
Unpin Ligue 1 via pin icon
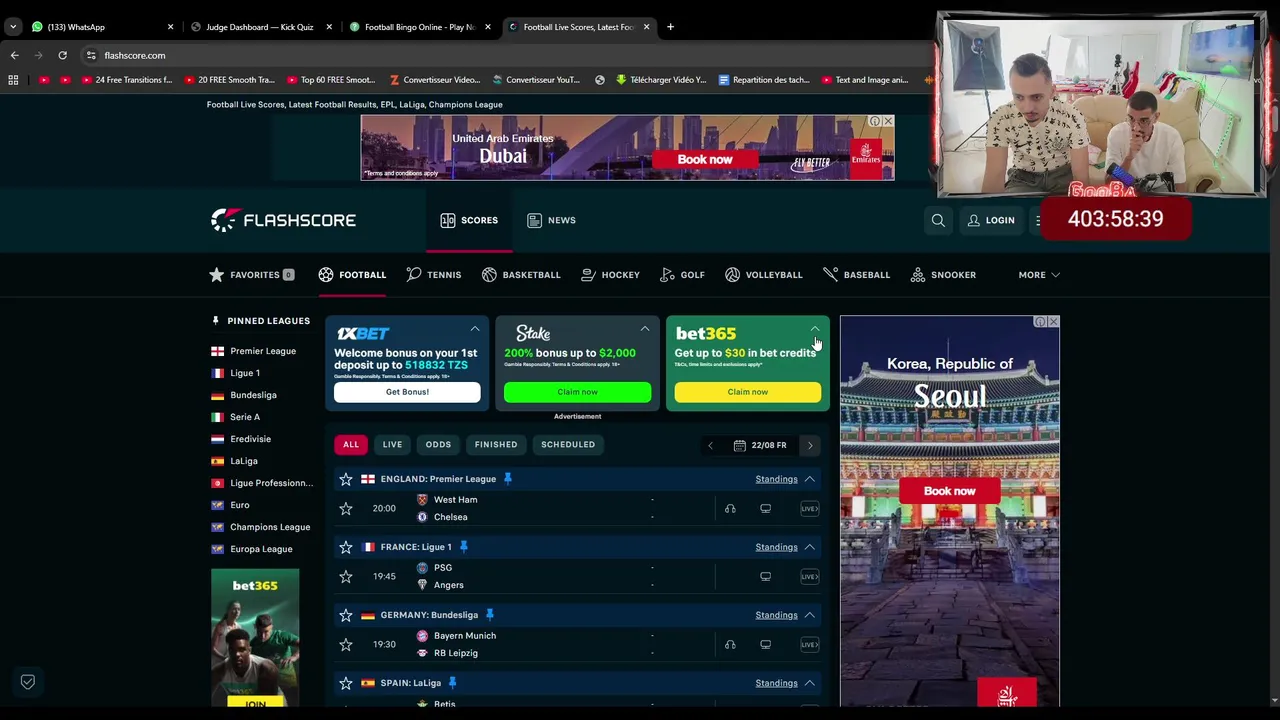coord(464,547)
